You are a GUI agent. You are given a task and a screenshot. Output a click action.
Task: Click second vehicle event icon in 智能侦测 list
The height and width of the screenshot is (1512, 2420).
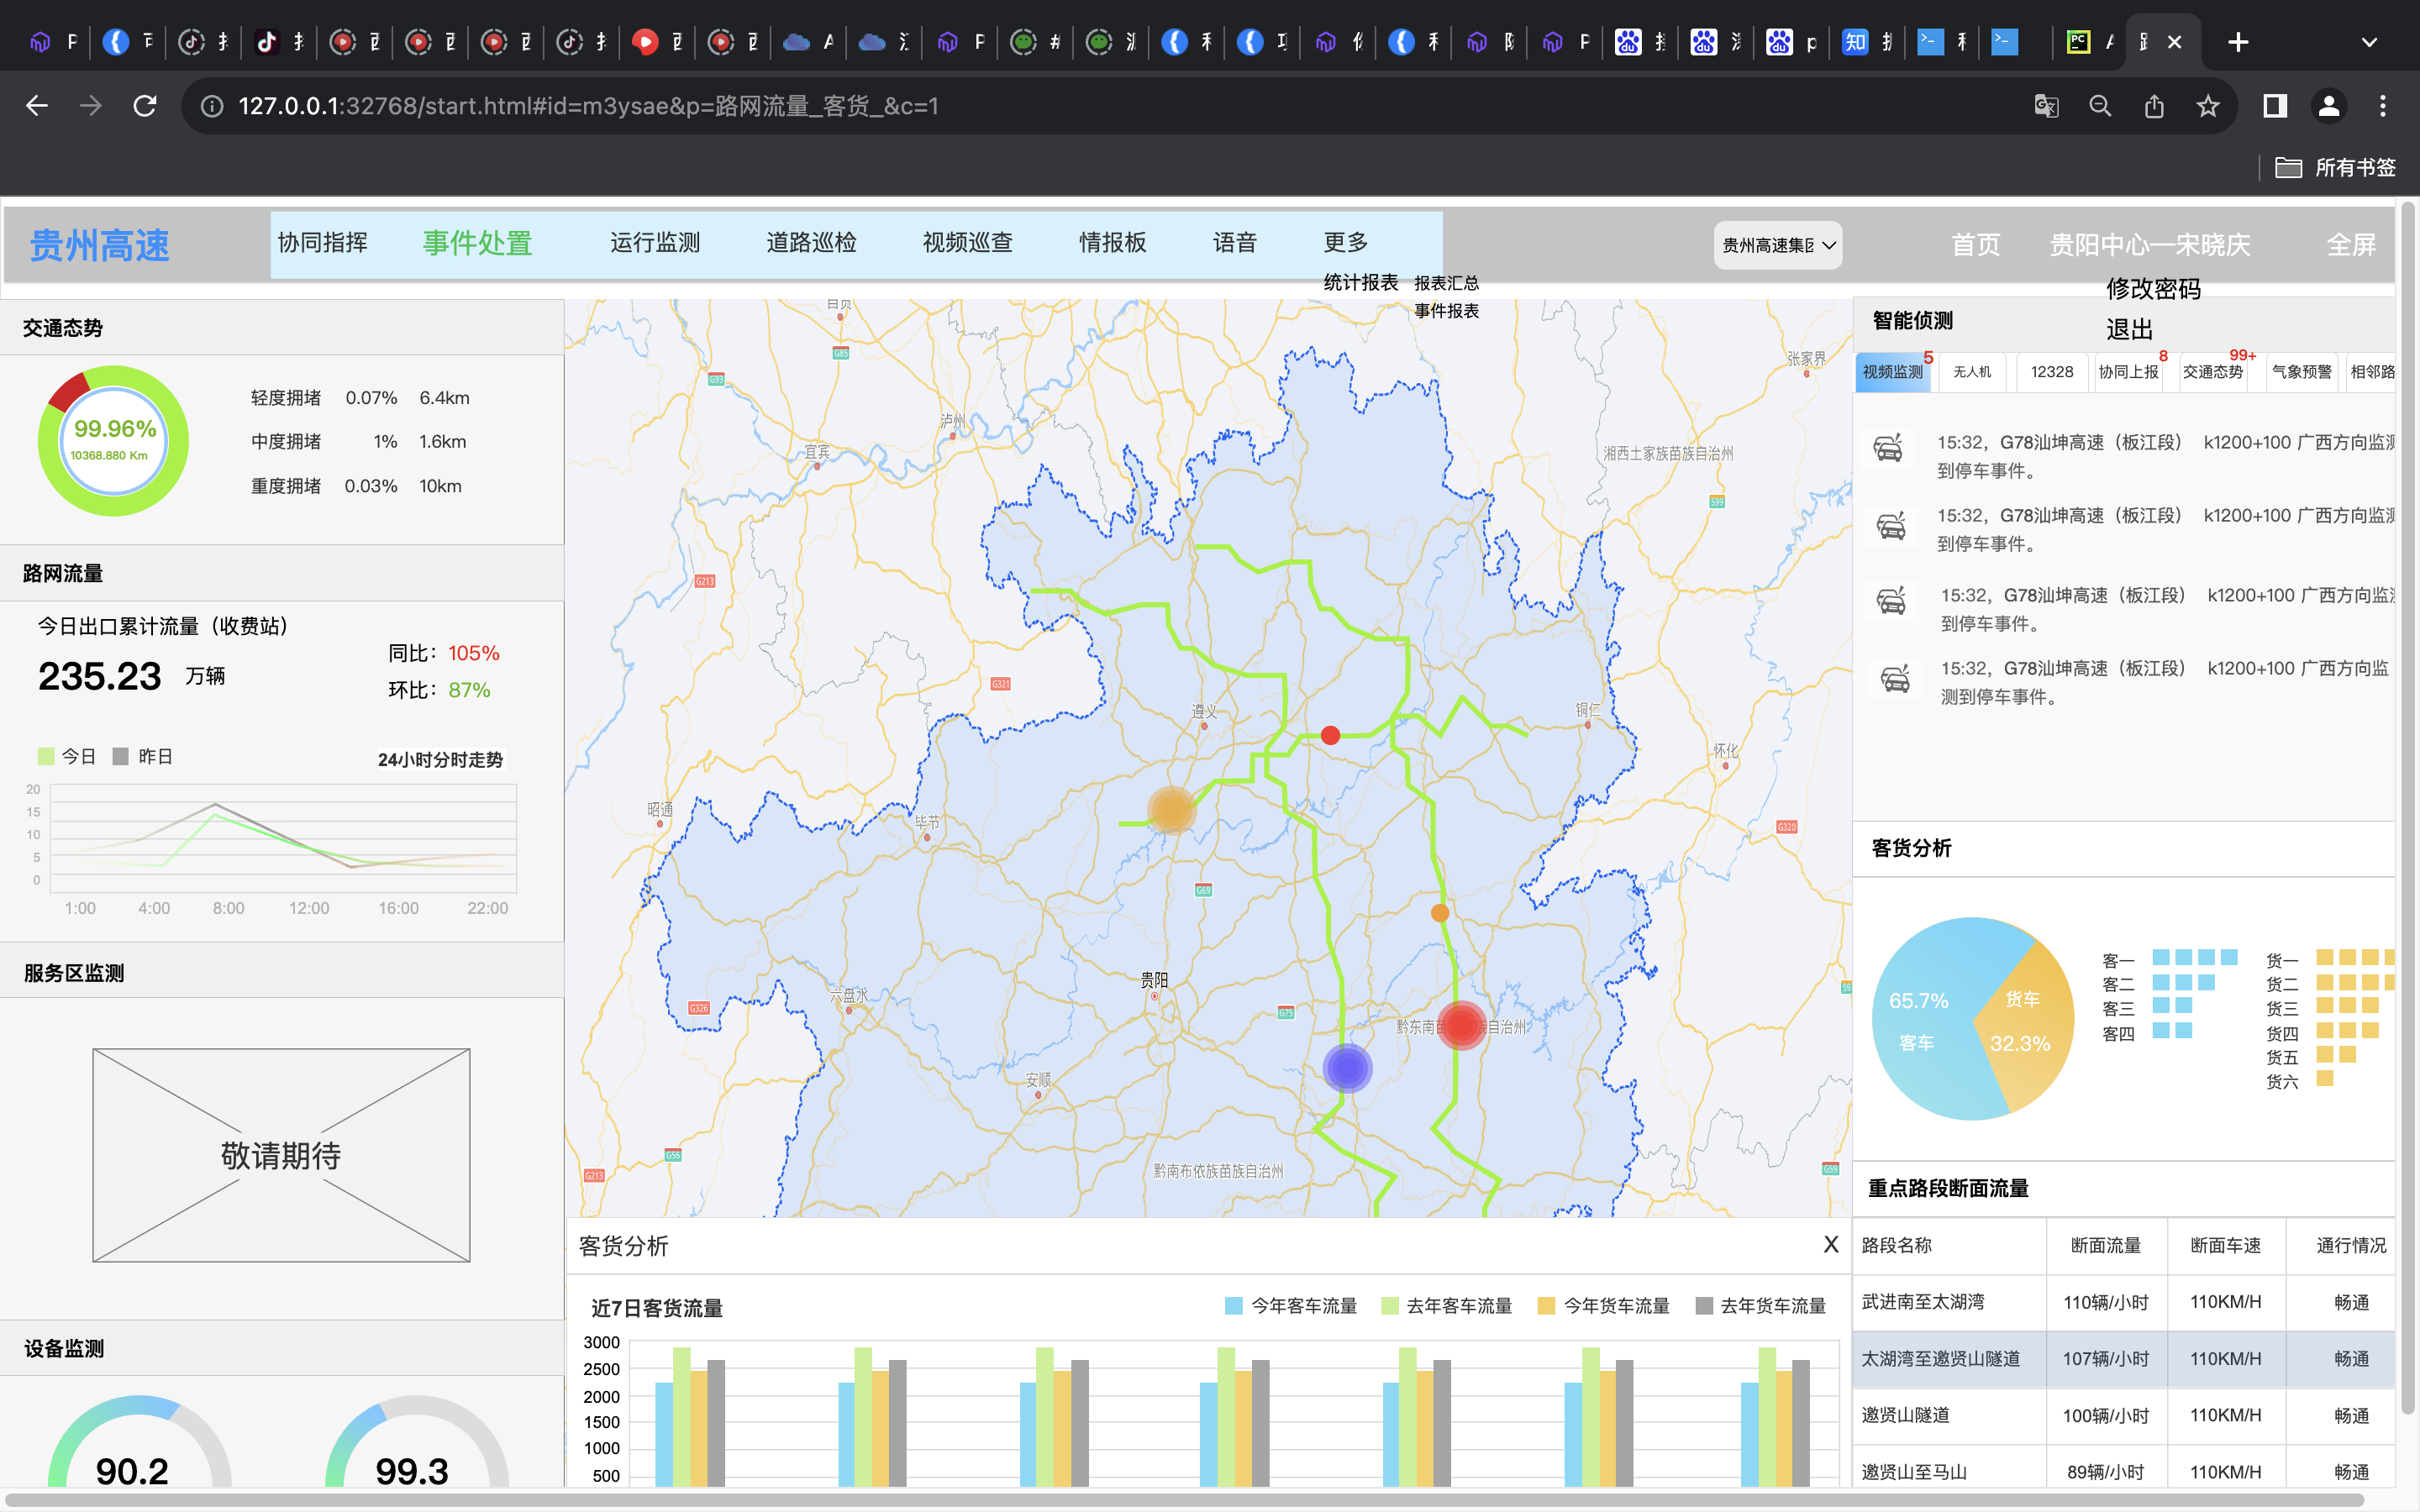pyautogui.click(x=1891, y=525)
